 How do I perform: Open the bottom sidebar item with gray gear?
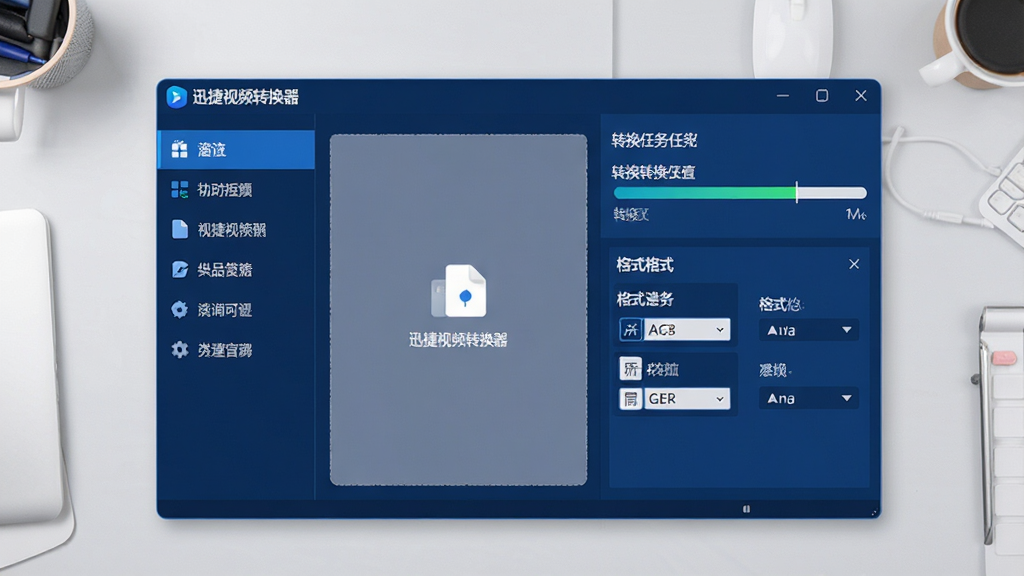[x=236, y=350]
